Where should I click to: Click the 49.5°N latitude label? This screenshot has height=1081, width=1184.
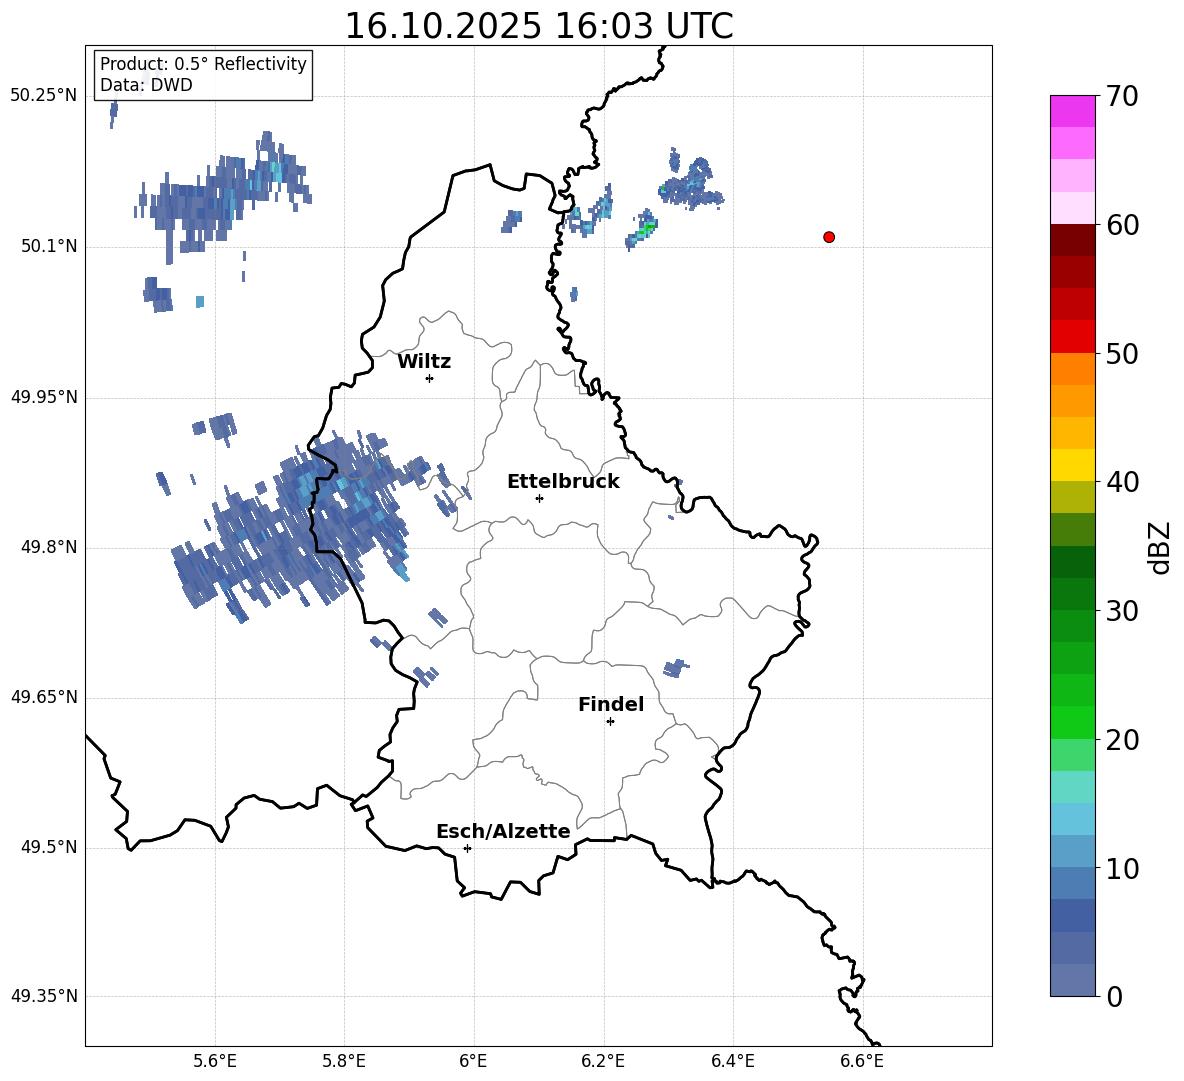coord(49,848)
